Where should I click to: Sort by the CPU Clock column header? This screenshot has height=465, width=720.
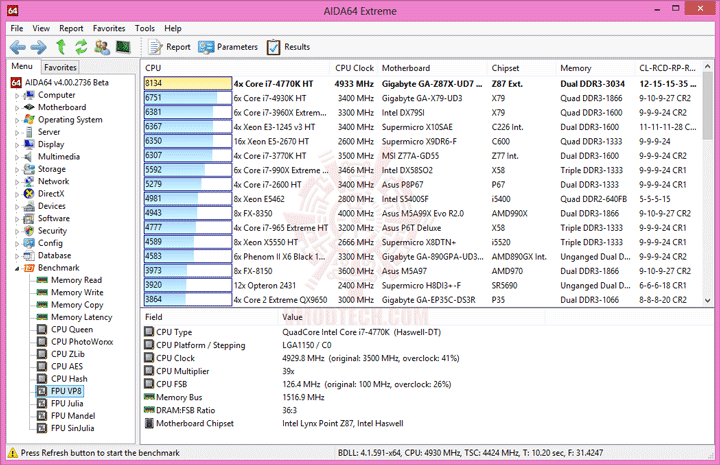point(354,68)
